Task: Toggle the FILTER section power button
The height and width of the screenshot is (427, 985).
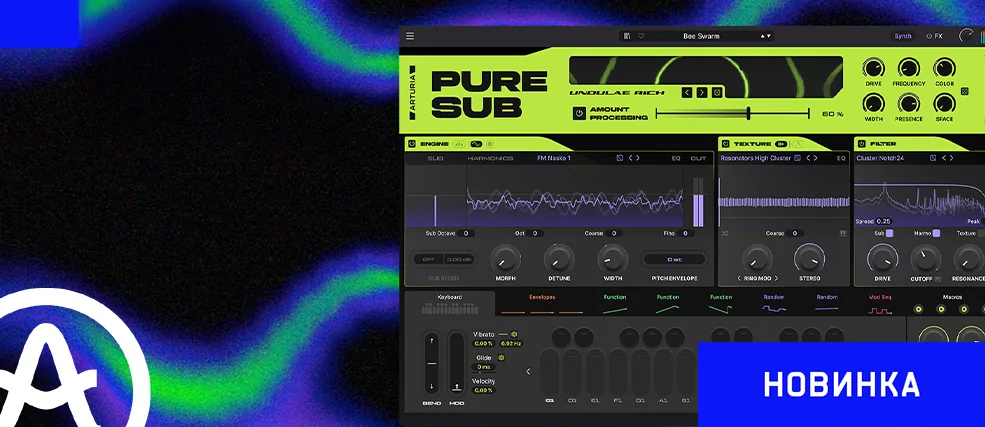Action: pyautogui.click(x=862, y=144)
